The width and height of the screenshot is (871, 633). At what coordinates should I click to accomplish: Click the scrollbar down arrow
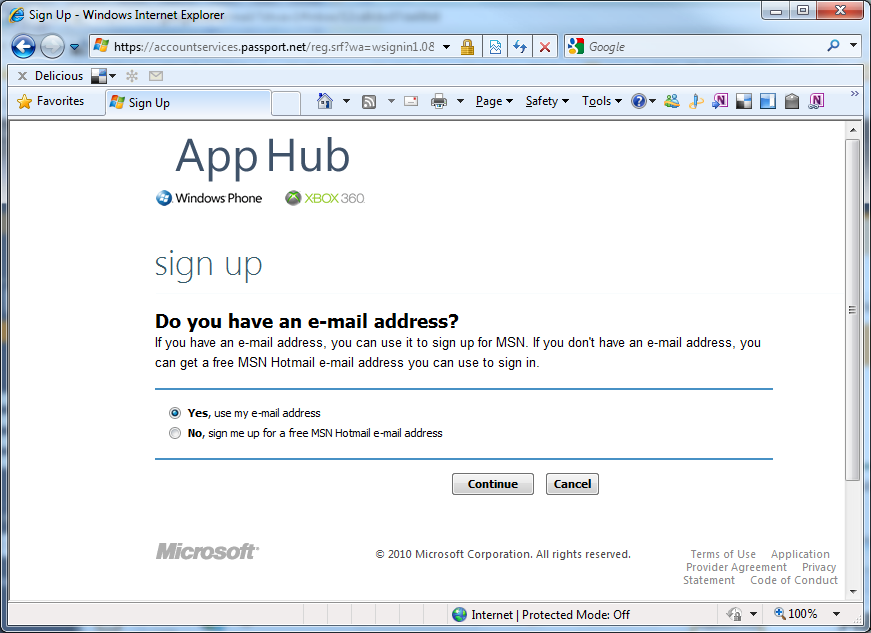coord(853,592)
